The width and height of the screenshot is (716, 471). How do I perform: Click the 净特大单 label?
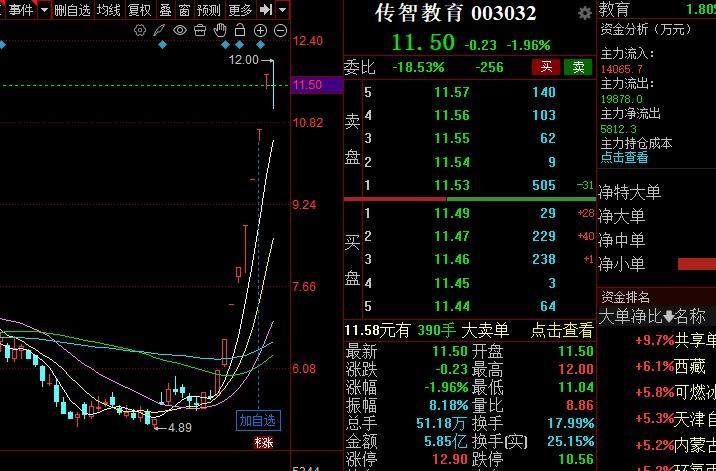click(630, 192)
